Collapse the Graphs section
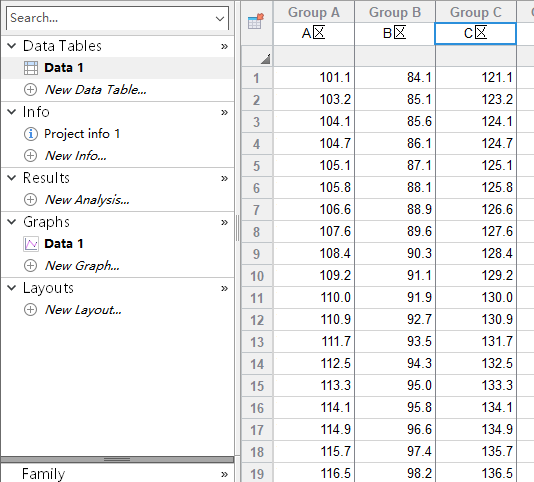This screenshot has width=534, height=482. point(12,222)
